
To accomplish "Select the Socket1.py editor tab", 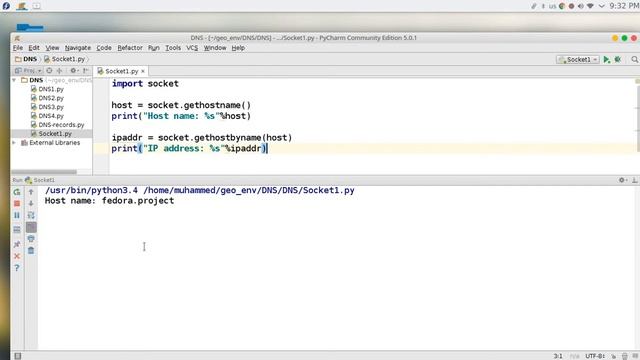I will click(x=121, y=71).
